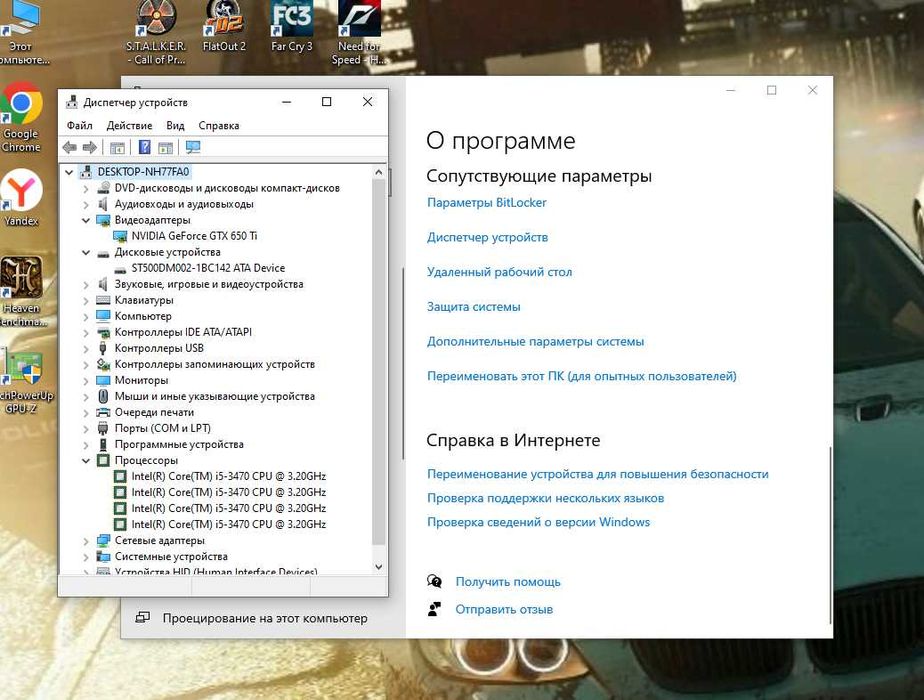Collapse the DESKTOP-NH77FA0 root node
The width and height of the screenshot is (924, 700).
[69, 172]
